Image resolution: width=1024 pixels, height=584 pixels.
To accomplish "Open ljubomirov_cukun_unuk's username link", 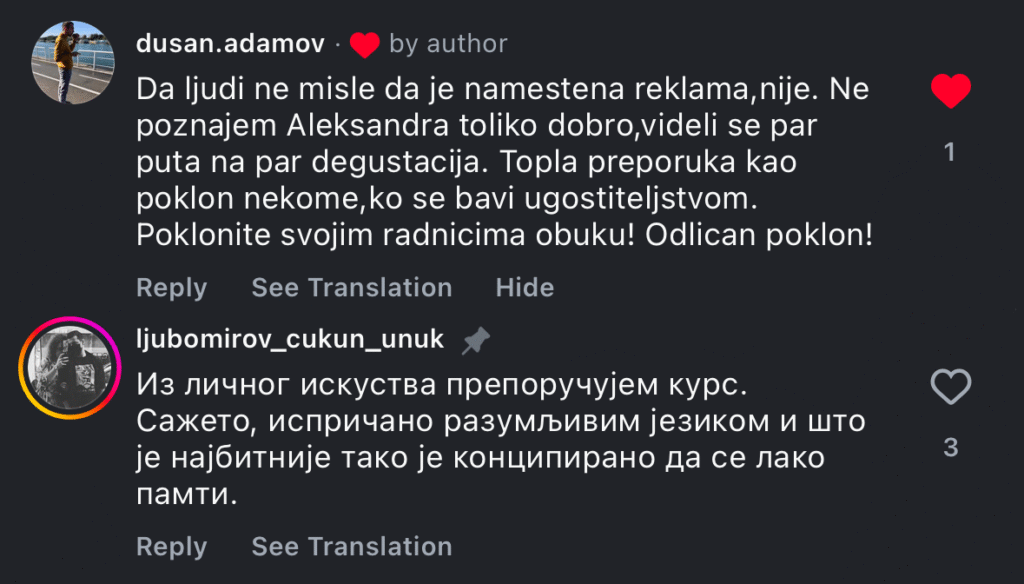I will [290, 339].
